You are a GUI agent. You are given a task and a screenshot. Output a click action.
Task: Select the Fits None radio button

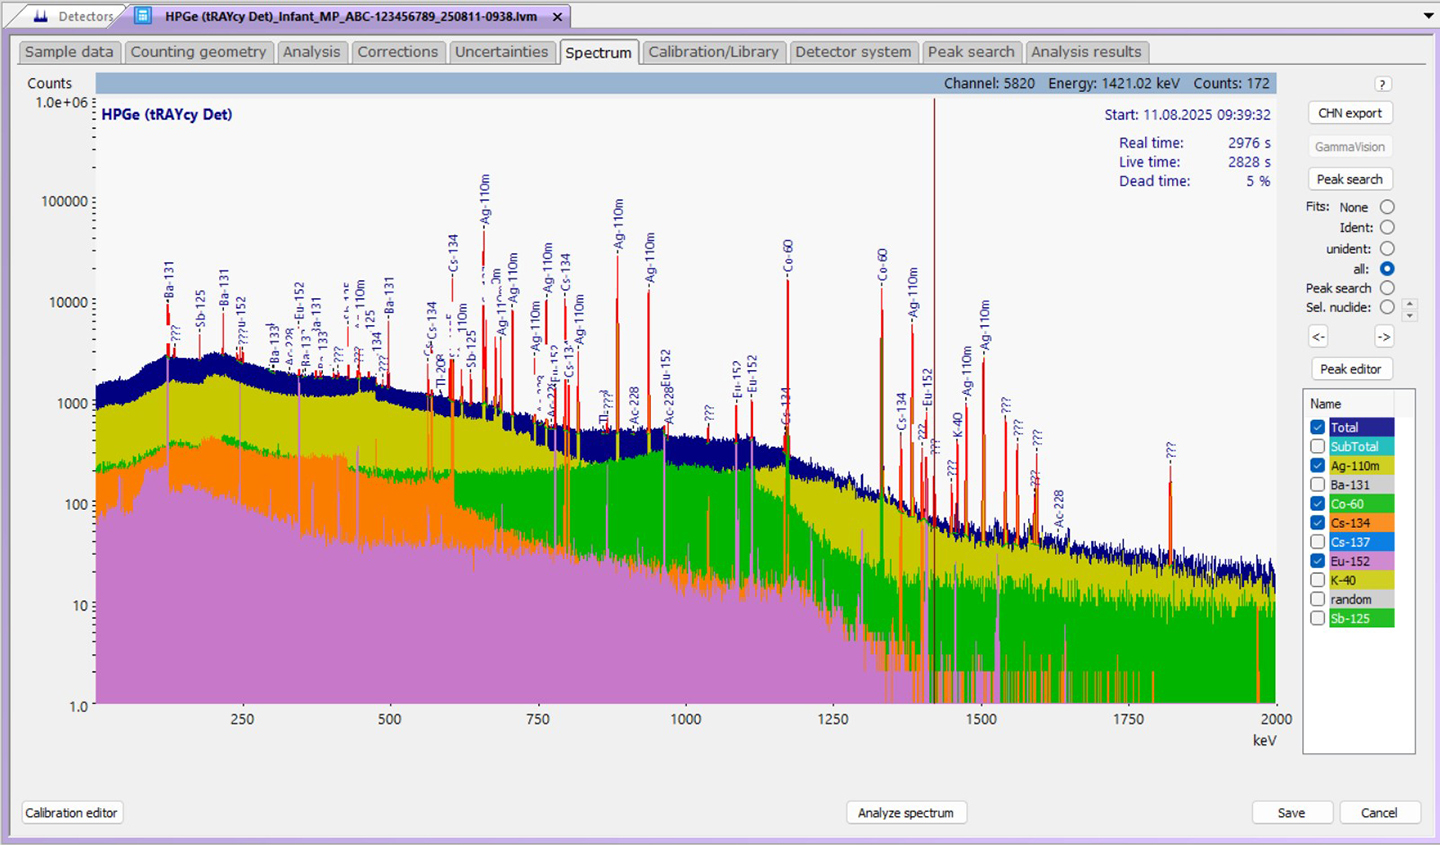pyautogui.click(x=1387, y=207)
